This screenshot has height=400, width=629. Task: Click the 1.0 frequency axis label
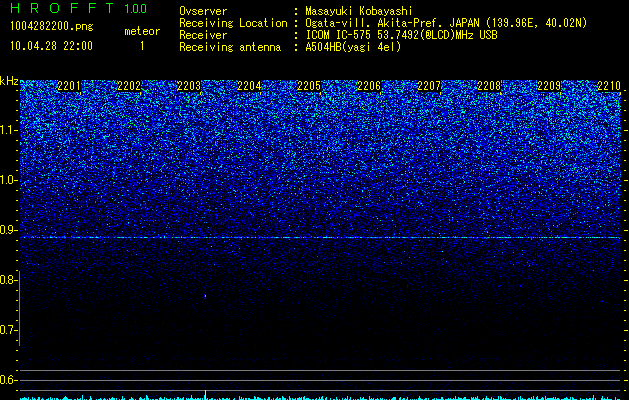point(8,180)
